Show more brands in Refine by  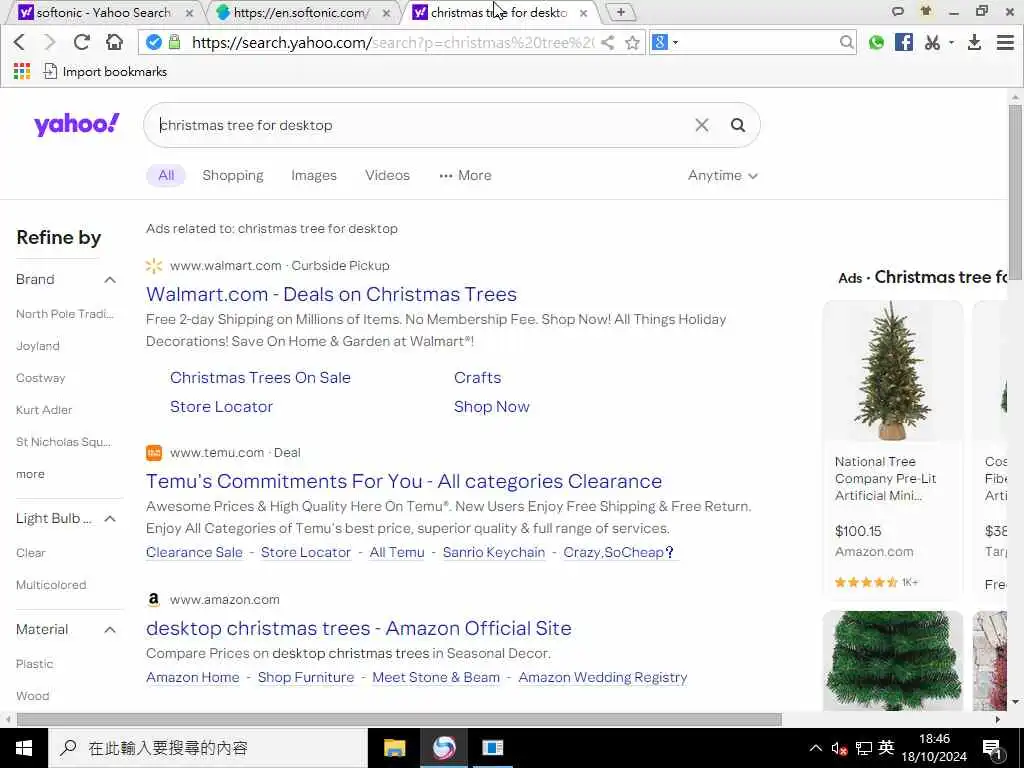30,474
